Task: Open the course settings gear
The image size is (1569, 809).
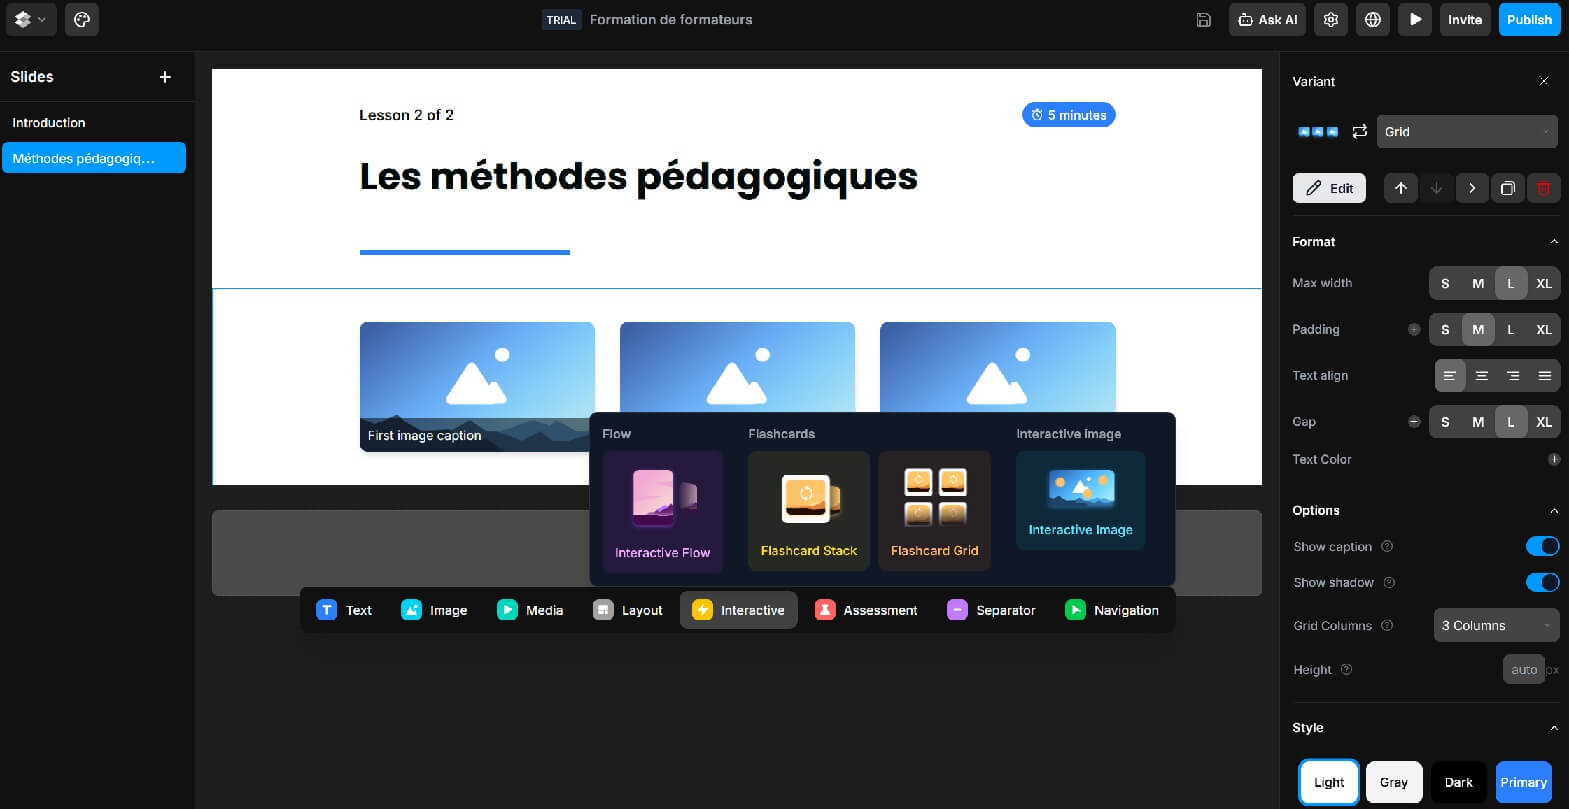Action: click(x=1331, y=19)
